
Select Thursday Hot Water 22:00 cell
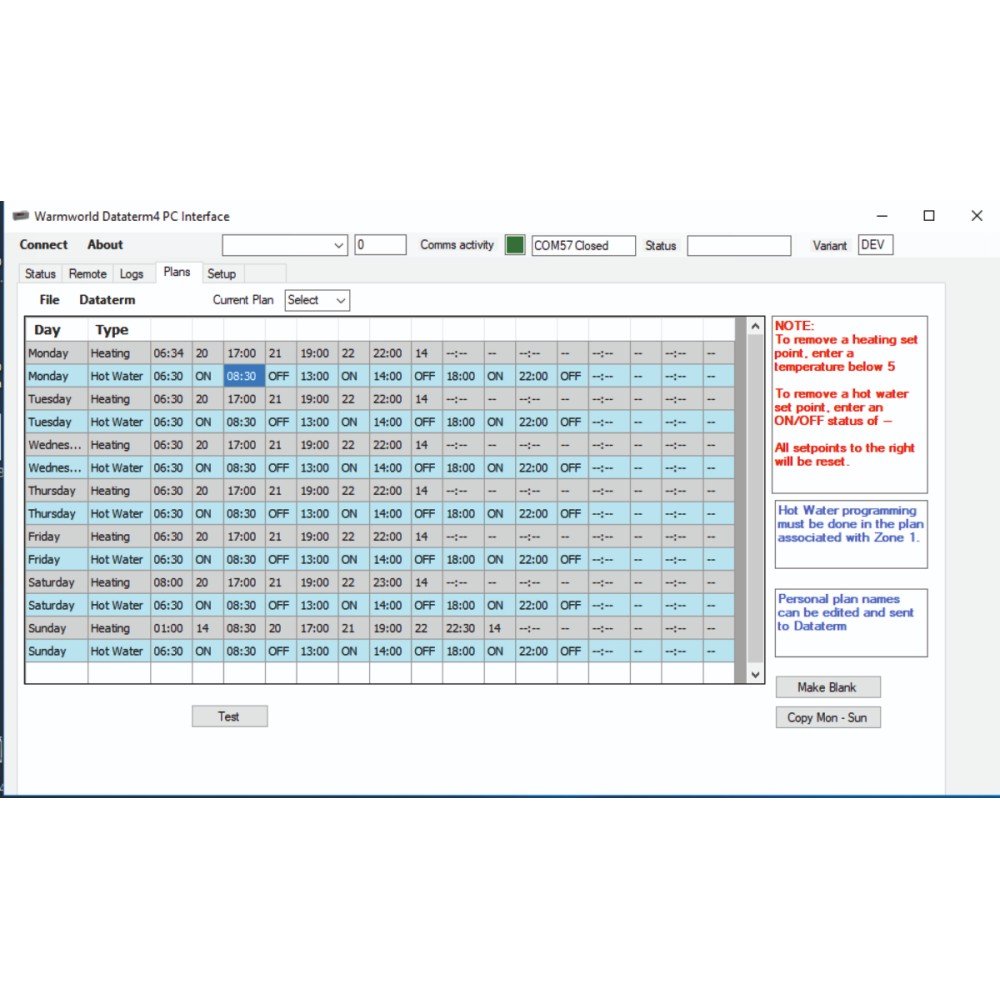(x=536, y=513)
